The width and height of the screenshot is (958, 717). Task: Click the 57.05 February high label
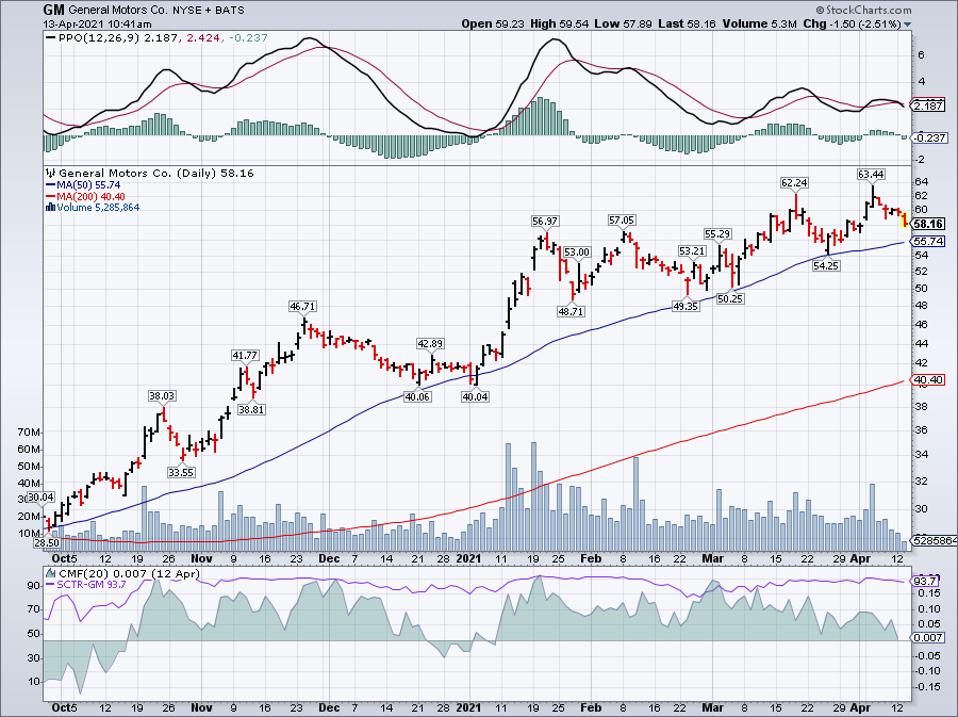(621, 220)
